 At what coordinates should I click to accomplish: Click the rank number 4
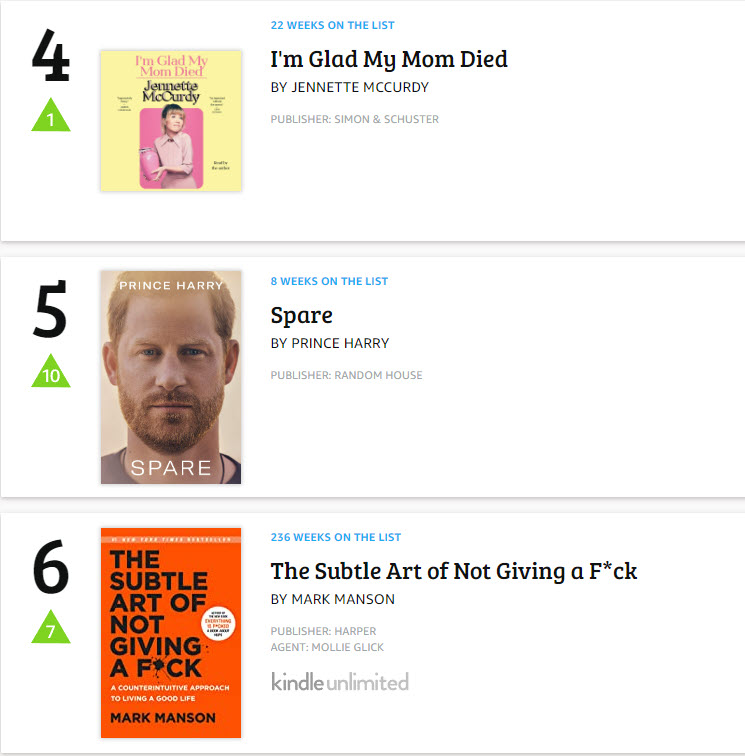pos(51,58)
